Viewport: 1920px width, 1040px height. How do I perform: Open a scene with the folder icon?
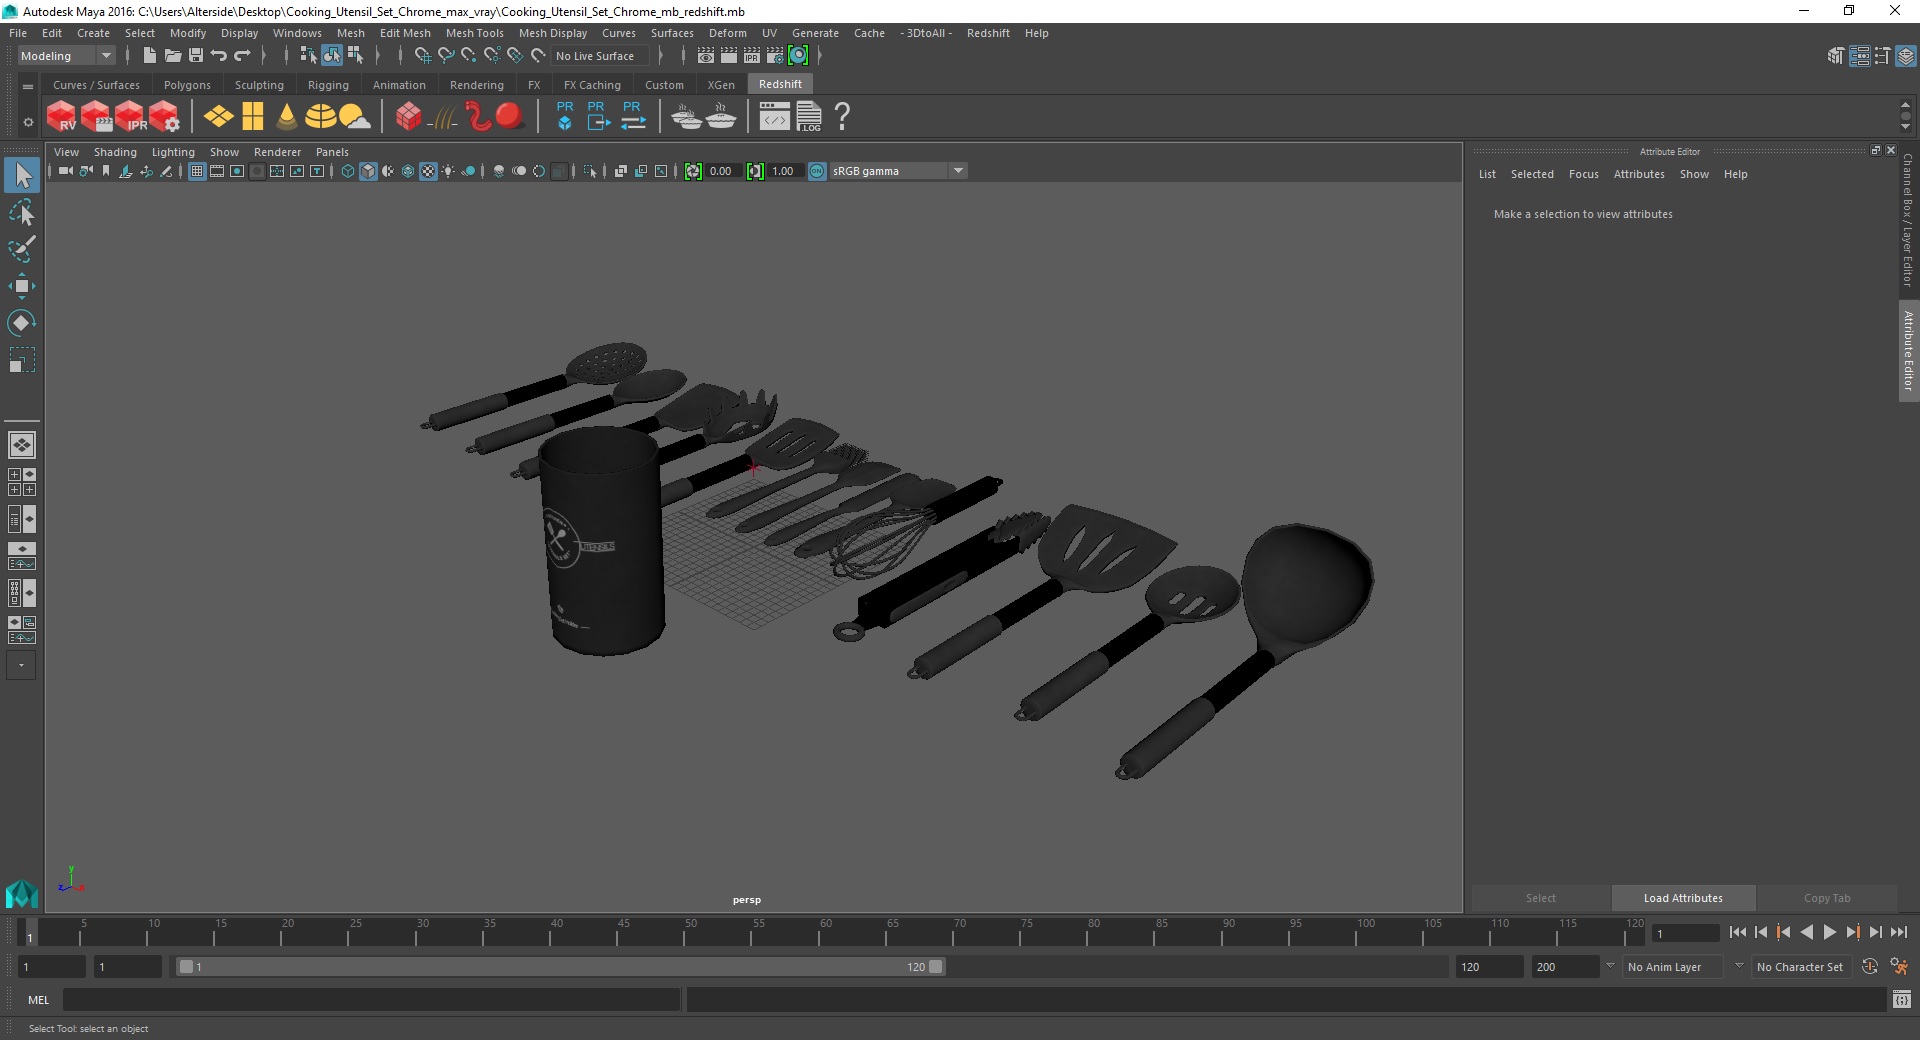click(x=173, y=56)
